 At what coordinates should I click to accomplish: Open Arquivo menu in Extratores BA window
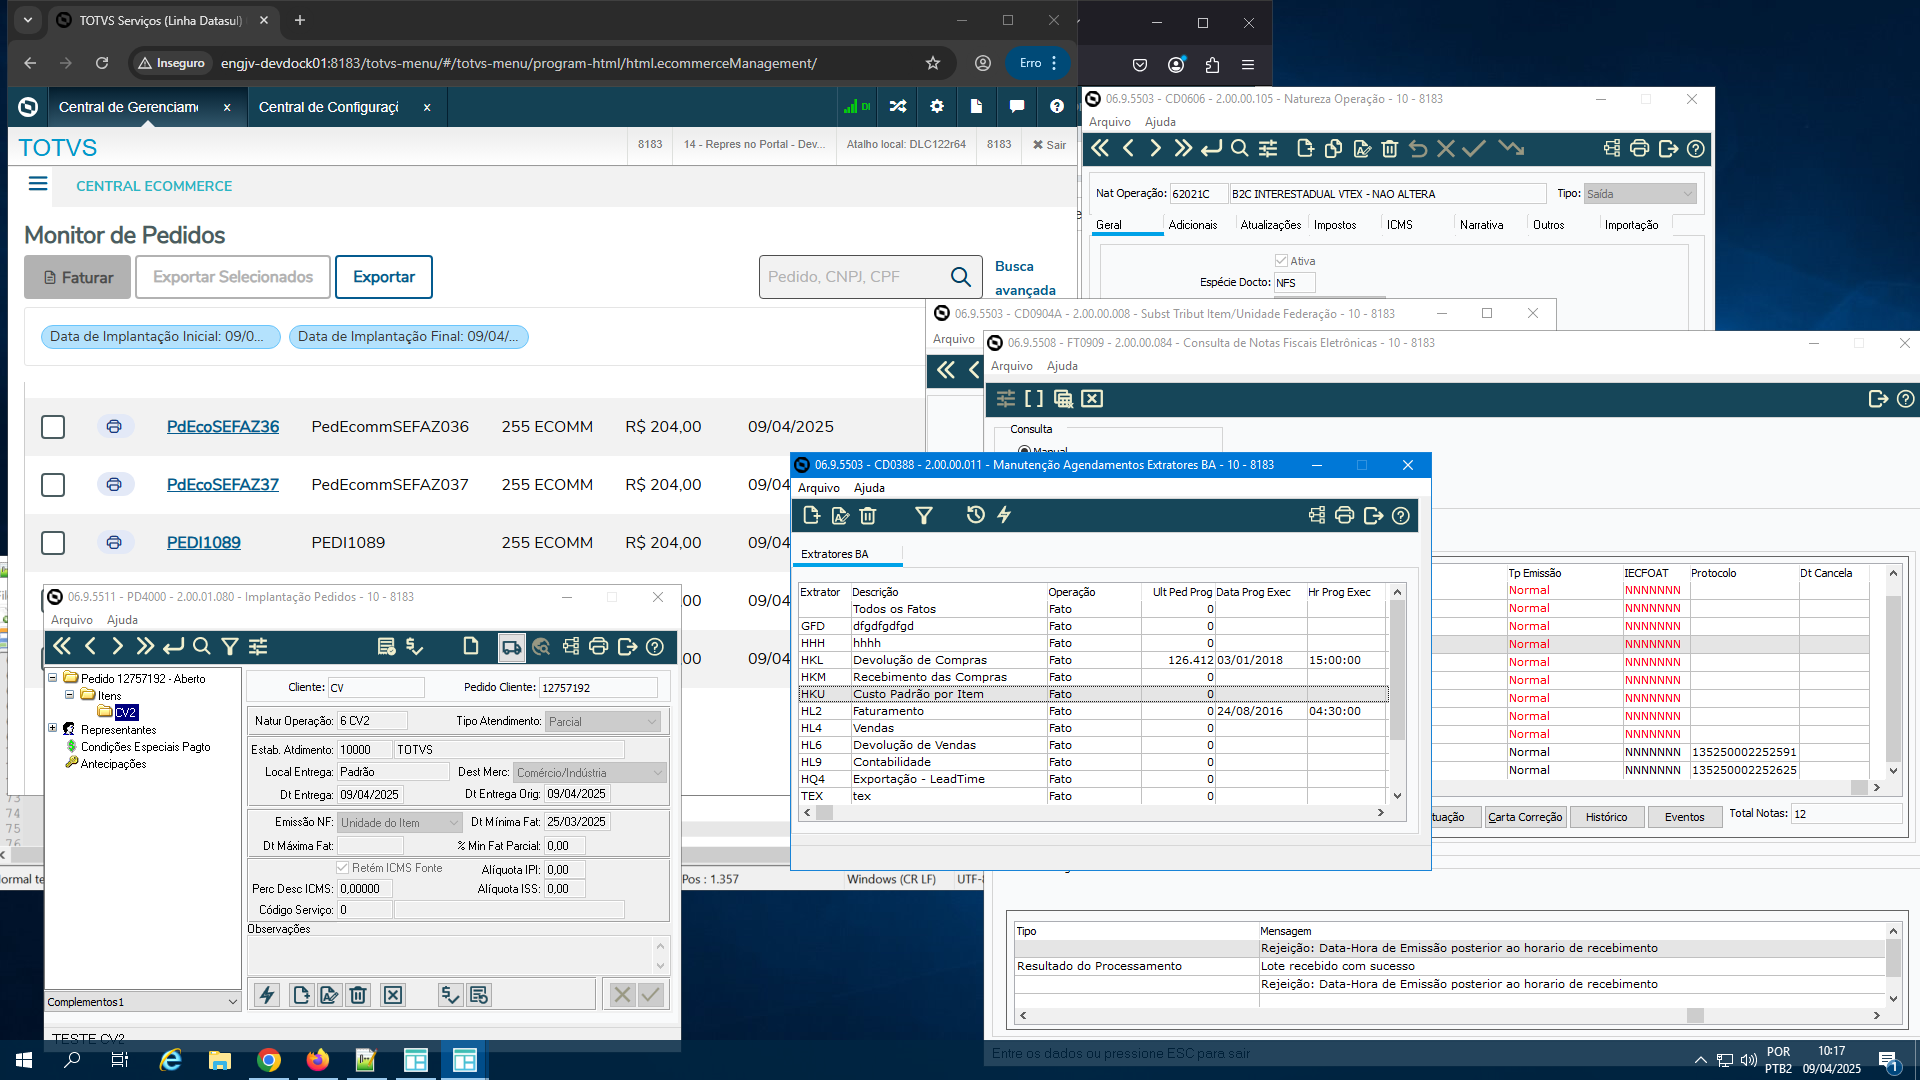pos(818,488)
